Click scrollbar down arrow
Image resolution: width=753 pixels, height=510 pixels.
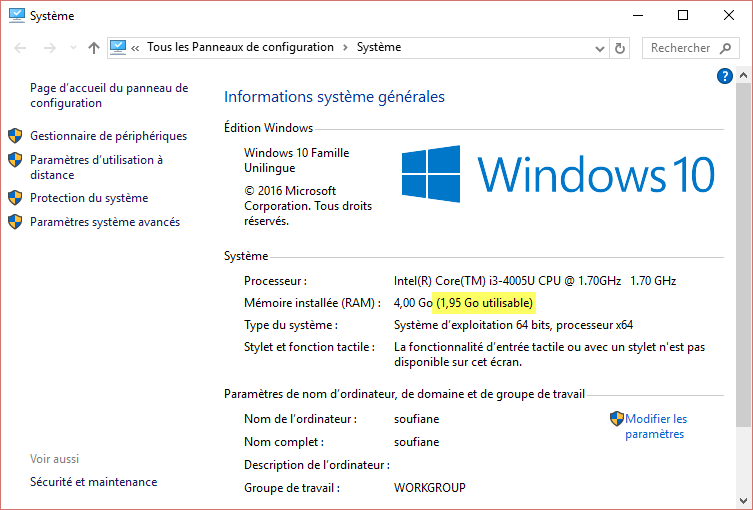[743, 501]
